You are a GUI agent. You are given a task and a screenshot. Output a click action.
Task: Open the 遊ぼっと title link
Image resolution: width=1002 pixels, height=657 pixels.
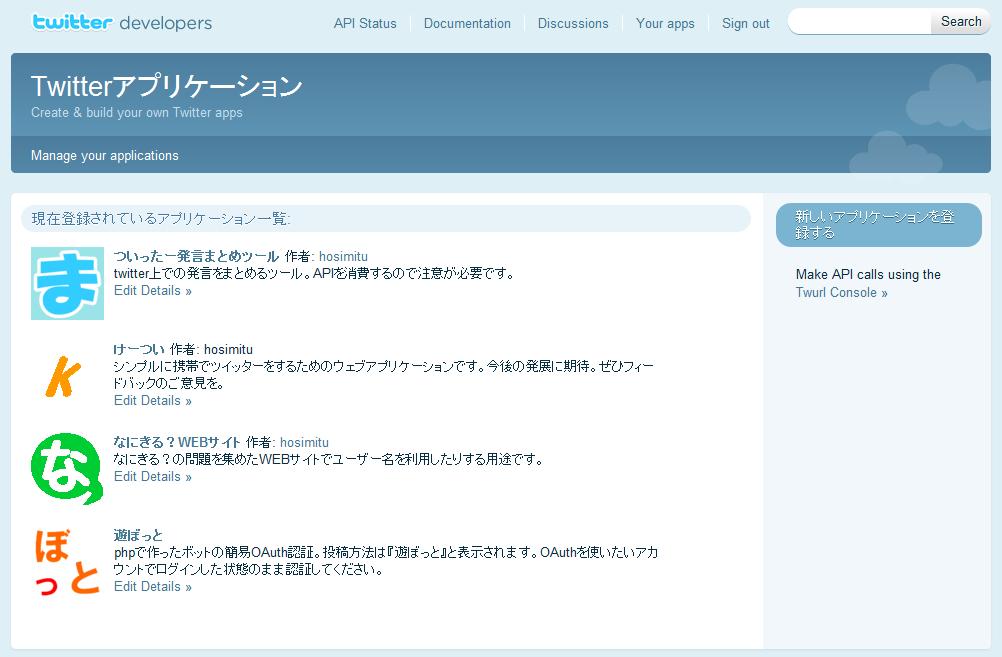pyautogui.click(x=138, y=535)
